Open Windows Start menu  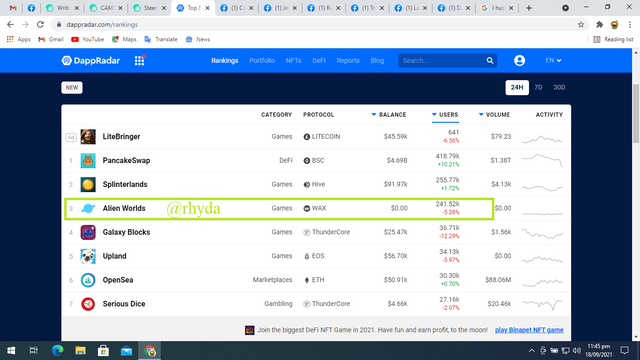11,351
